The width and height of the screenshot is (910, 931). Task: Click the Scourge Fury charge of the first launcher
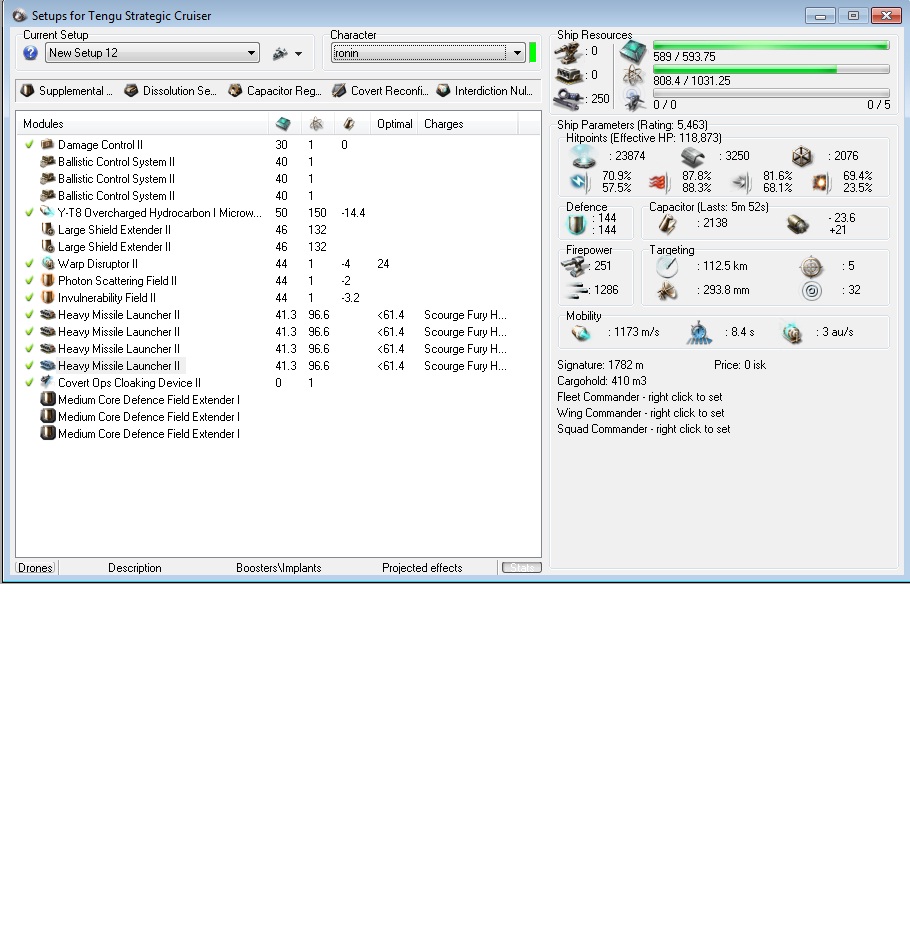click(x=465, y=315)
